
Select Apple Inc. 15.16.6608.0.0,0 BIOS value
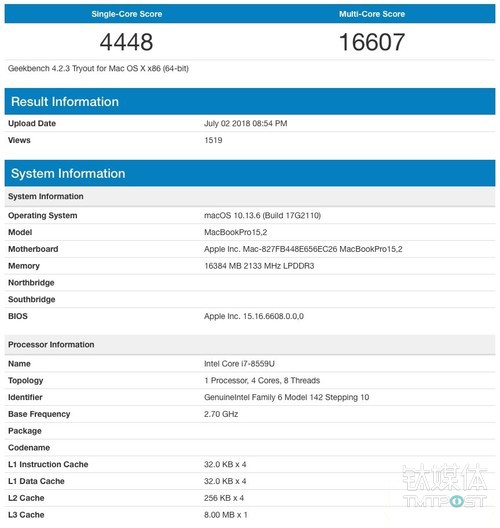(254, 316)
